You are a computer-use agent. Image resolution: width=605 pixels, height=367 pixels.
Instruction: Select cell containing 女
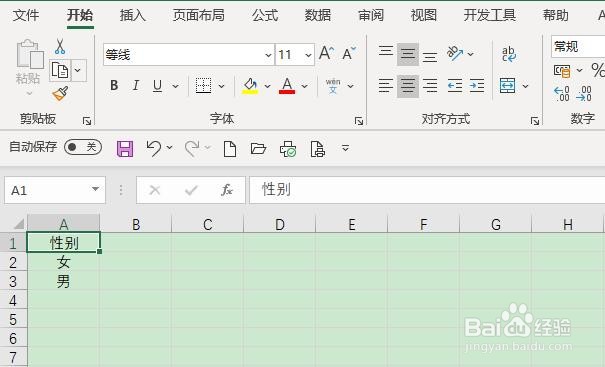point(63,262)
